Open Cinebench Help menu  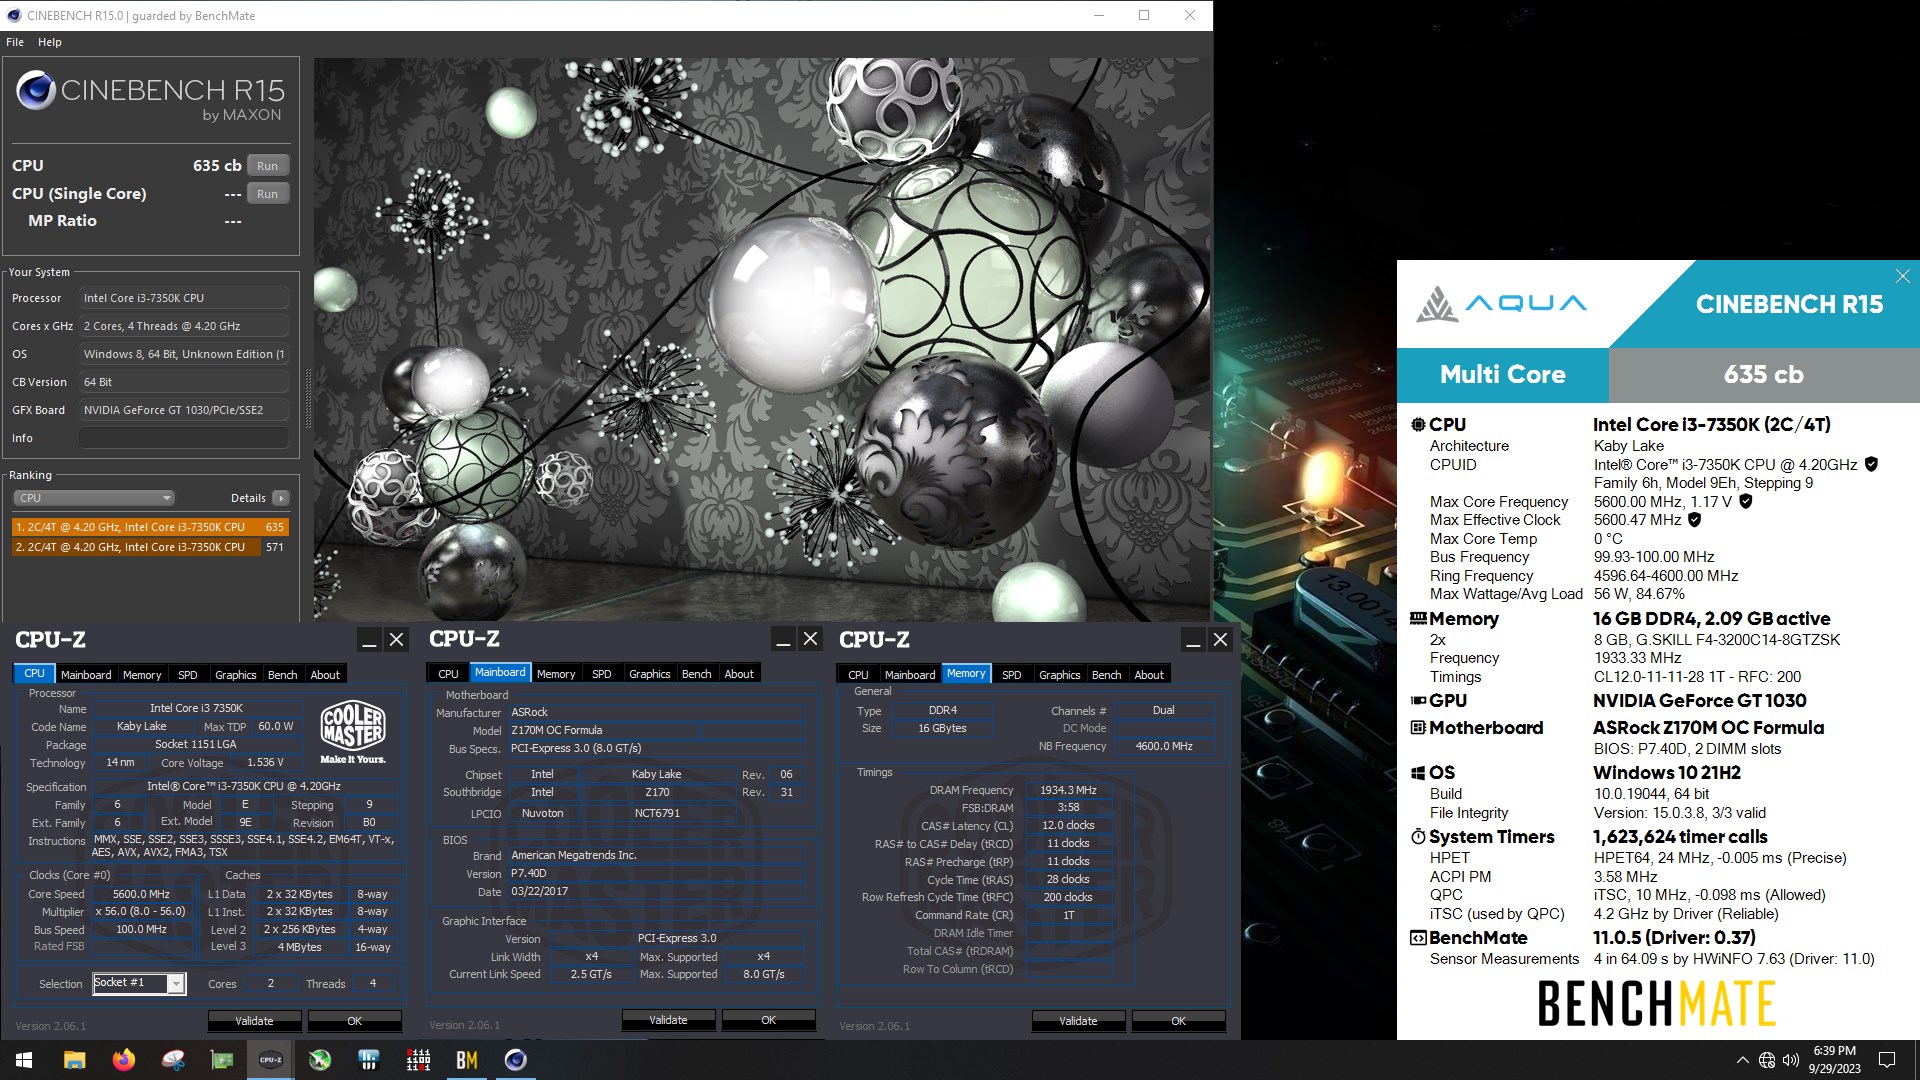pos(50,42)
